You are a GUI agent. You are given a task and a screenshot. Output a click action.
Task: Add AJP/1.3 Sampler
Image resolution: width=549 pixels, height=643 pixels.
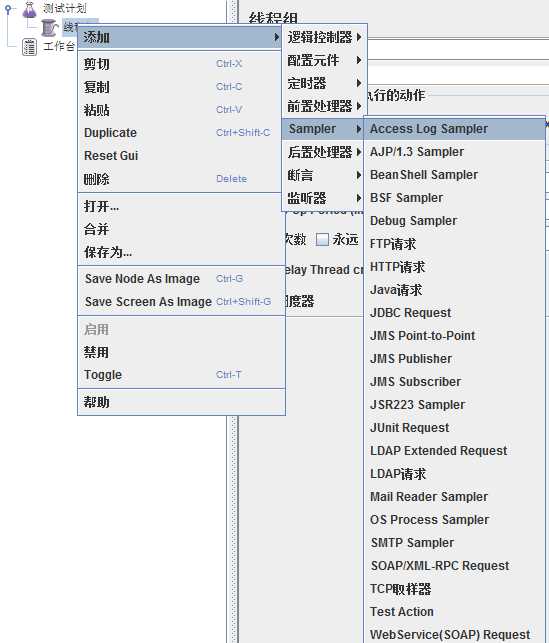click(454, 152)
